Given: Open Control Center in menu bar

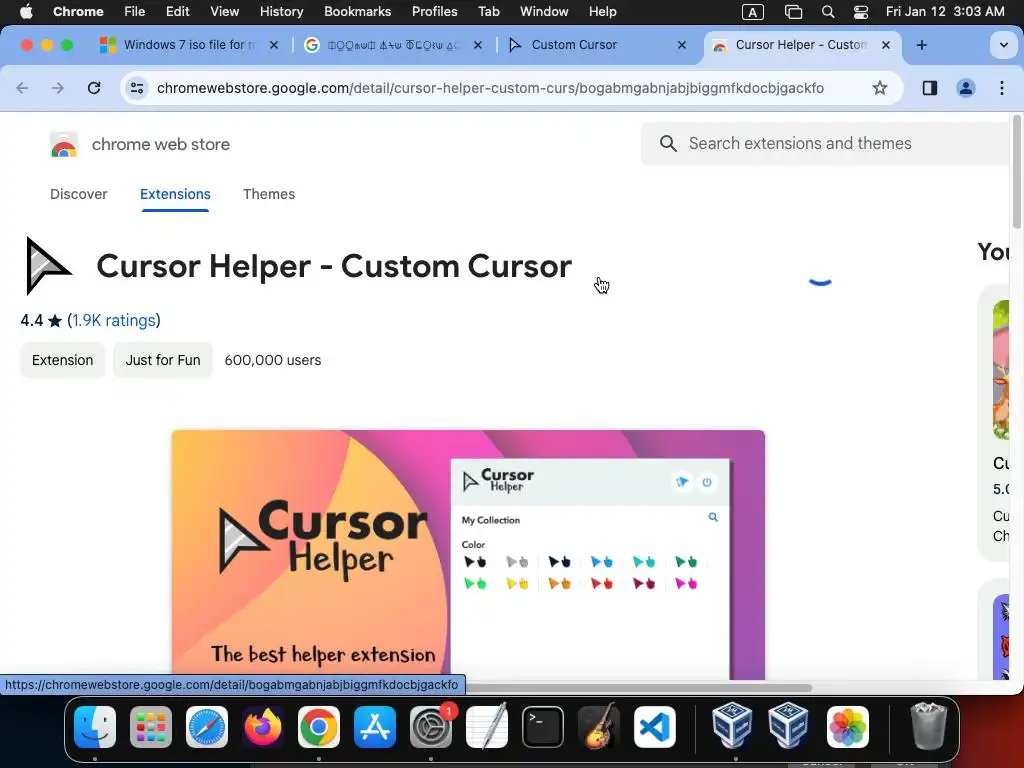Looking at the screenshot, I should (861, 12).
